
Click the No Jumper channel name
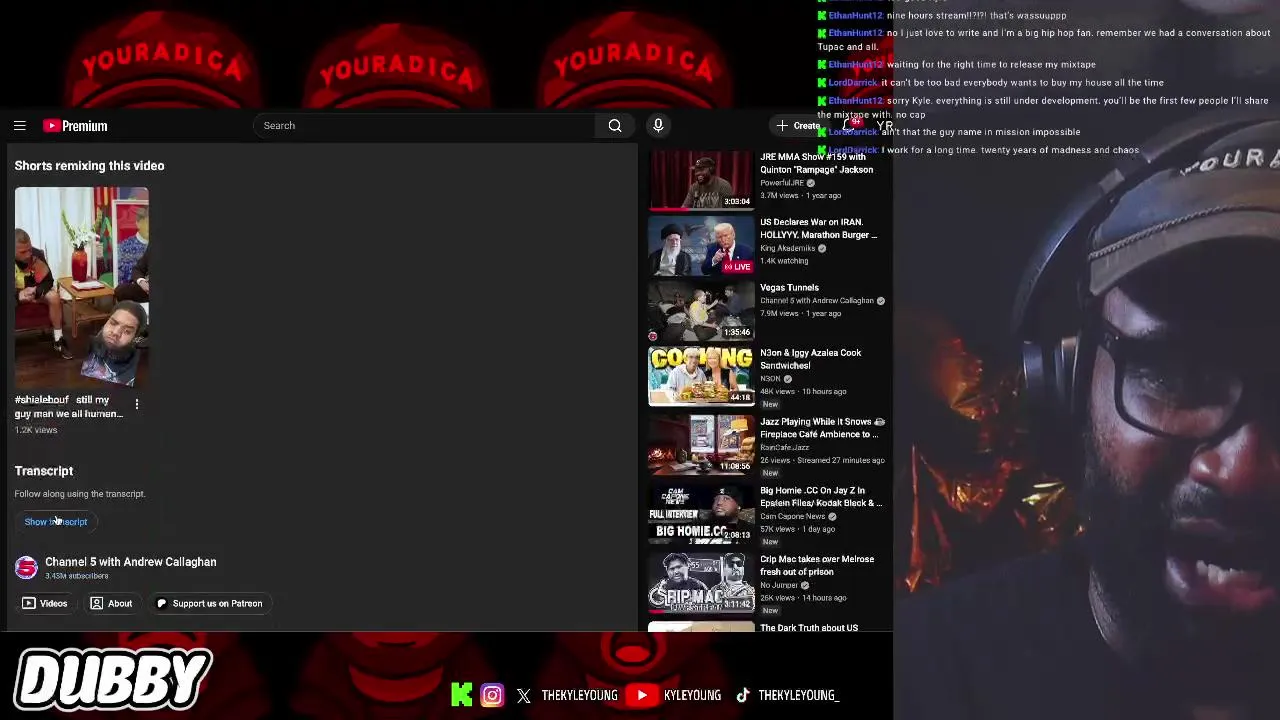click(779, 585)
